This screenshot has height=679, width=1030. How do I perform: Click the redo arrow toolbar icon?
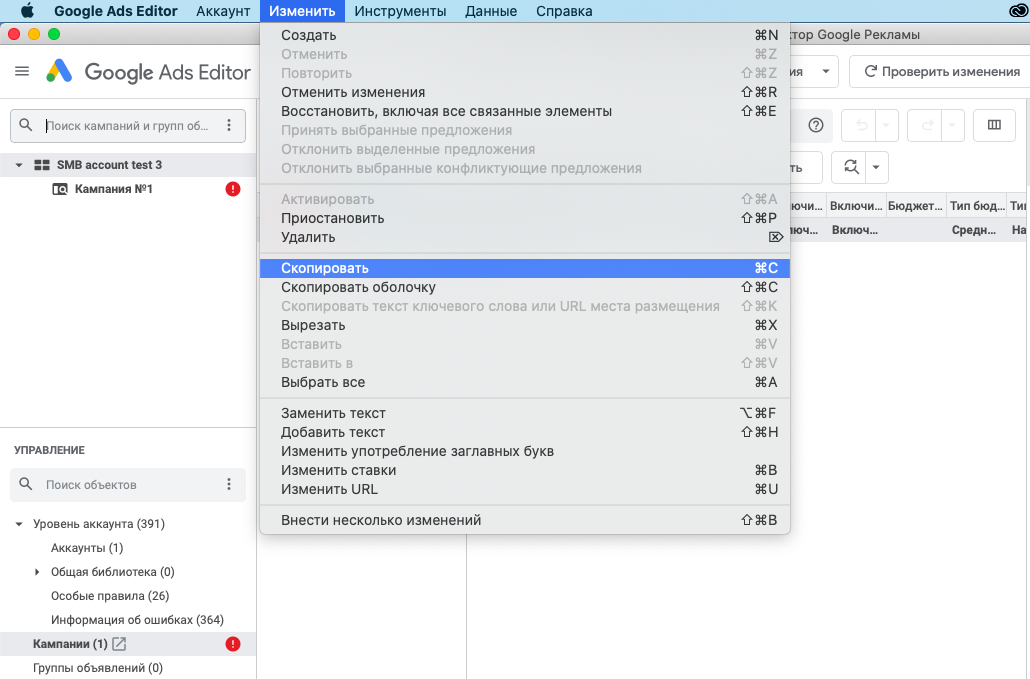tap(927, 125)
